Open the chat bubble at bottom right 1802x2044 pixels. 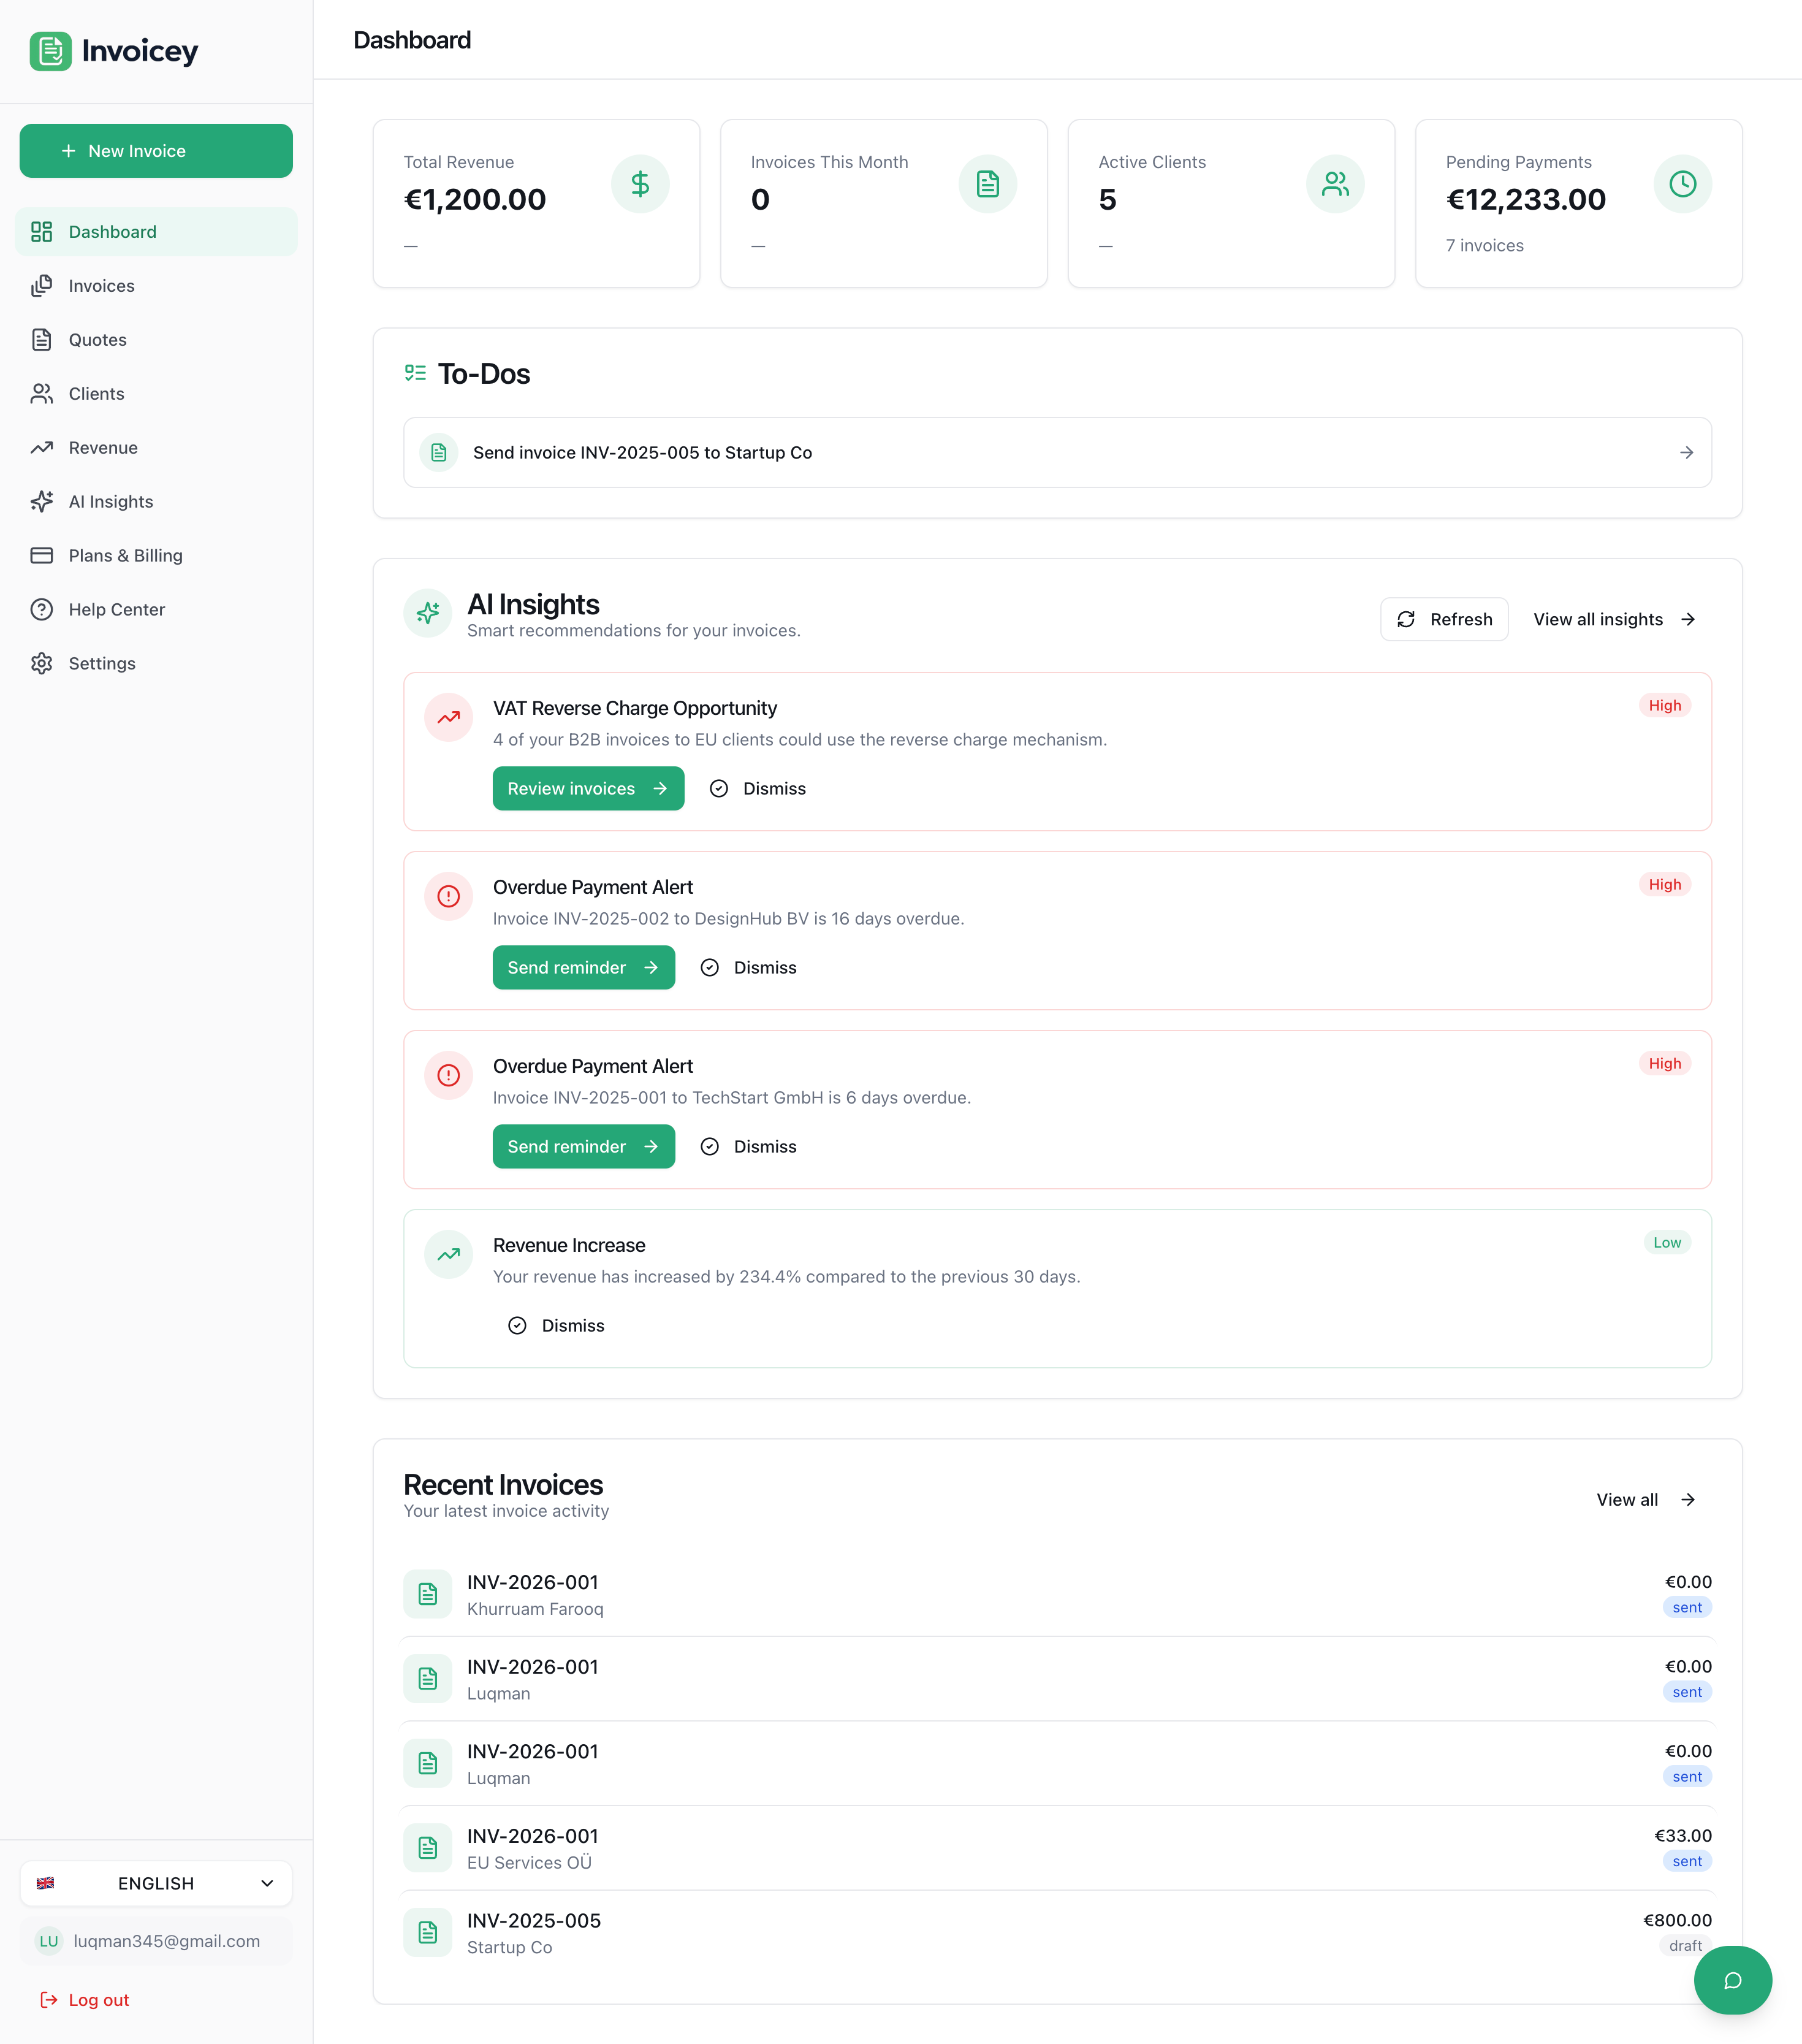coord(1732,1980)
